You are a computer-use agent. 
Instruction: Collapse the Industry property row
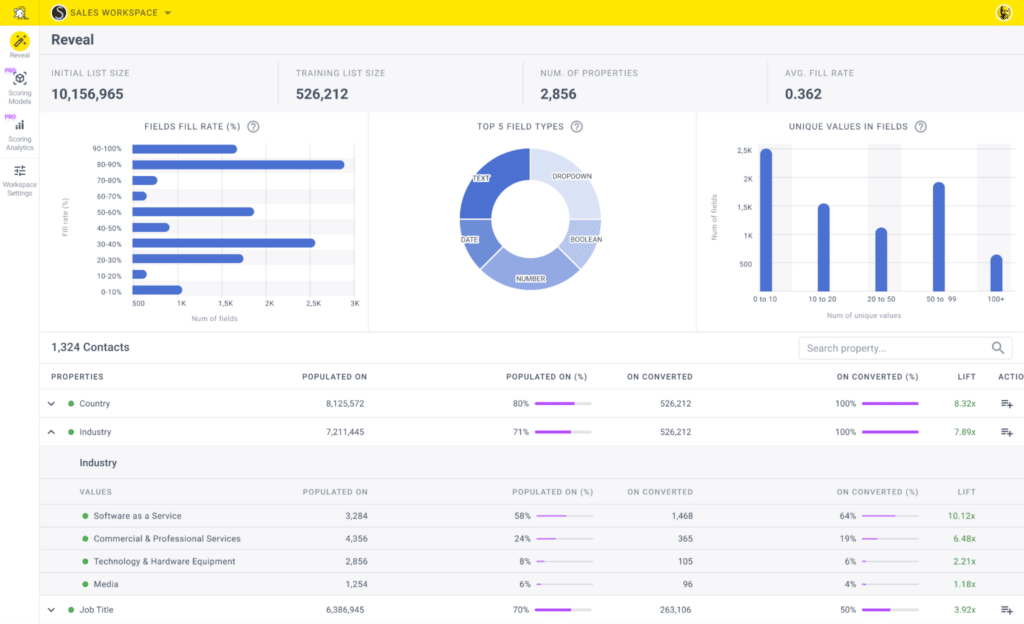[51, 431]
